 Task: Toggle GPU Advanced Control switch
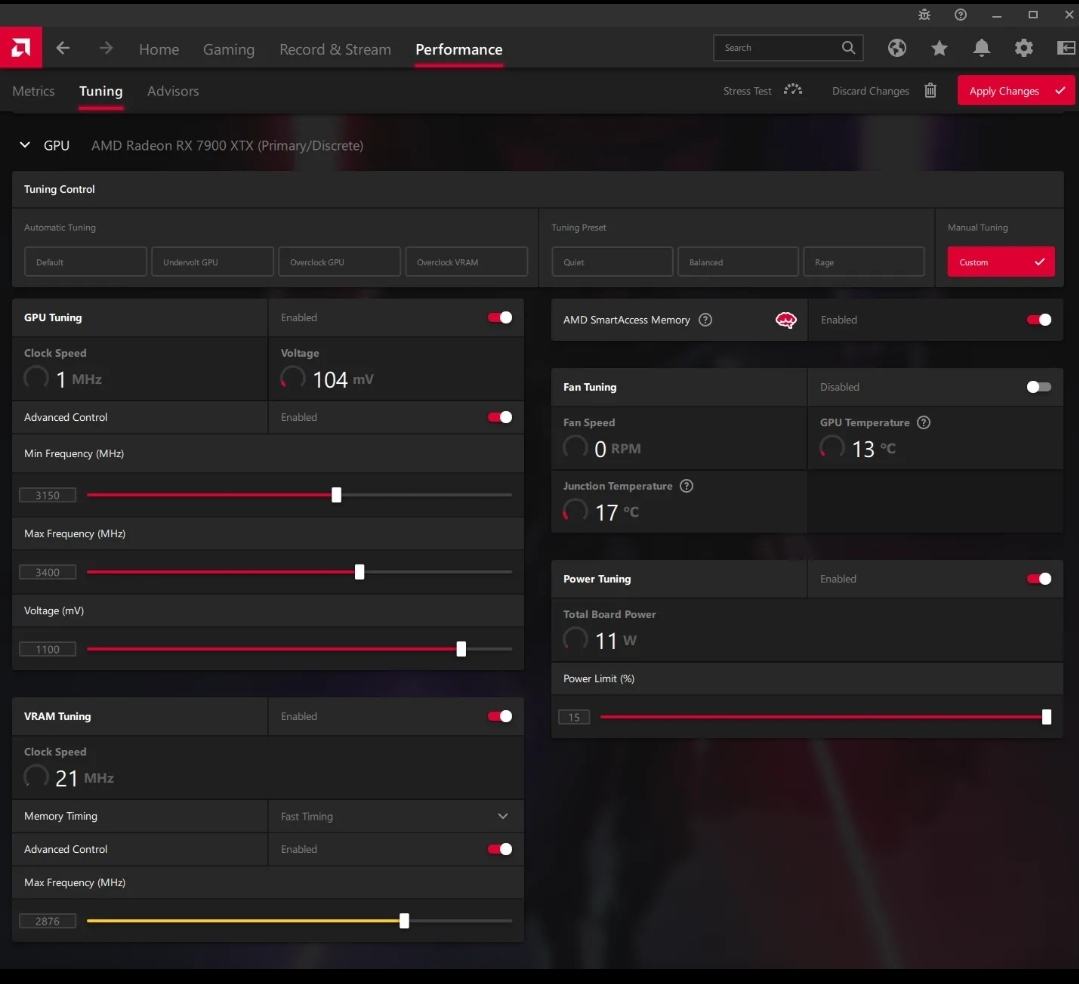click(x=500, y=417)
